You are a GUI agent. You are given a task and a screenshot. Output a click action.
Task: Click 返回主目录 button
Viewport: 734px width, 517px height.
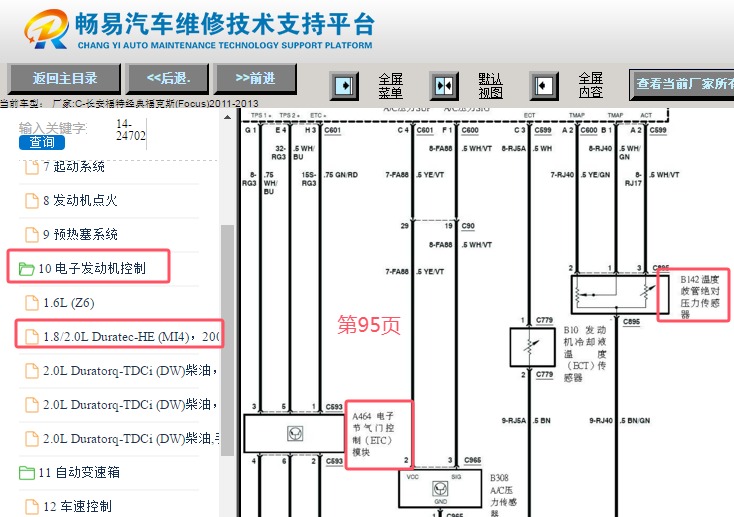tap(65, 78)
